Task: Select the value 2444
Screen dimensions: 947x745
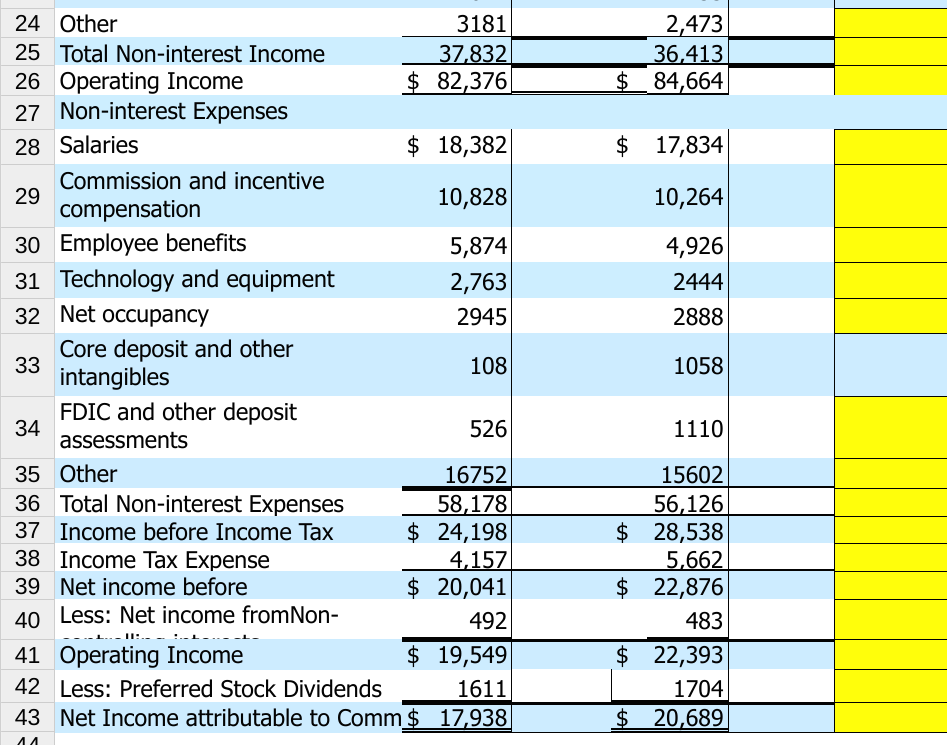Action: point(698,281)
